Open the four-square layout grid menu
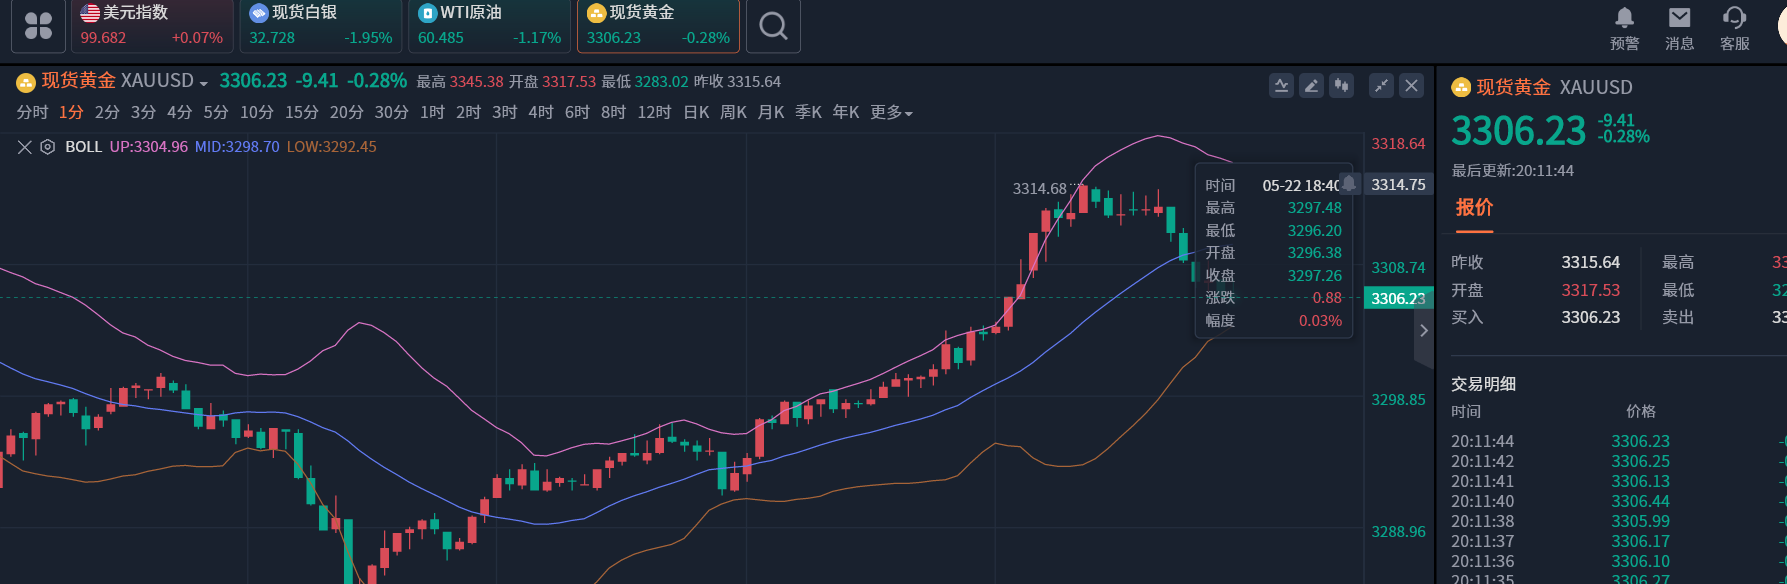Screen dimensions: 1787x584 click(38, 26)
